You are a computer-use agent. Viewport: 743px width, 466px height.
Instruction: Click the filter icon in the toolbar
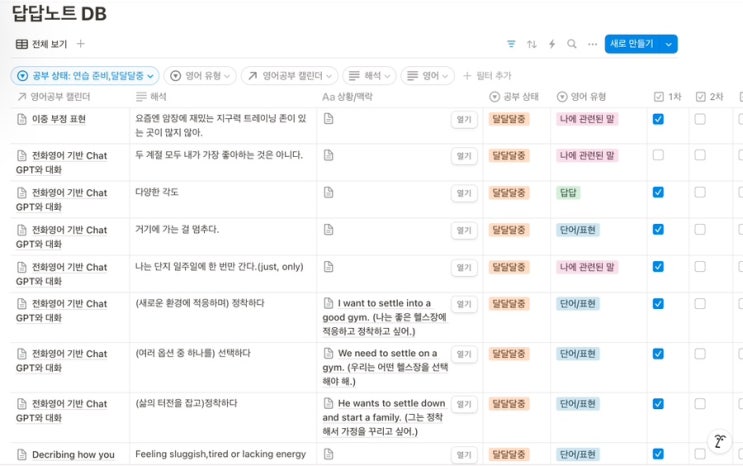(511, 44)
